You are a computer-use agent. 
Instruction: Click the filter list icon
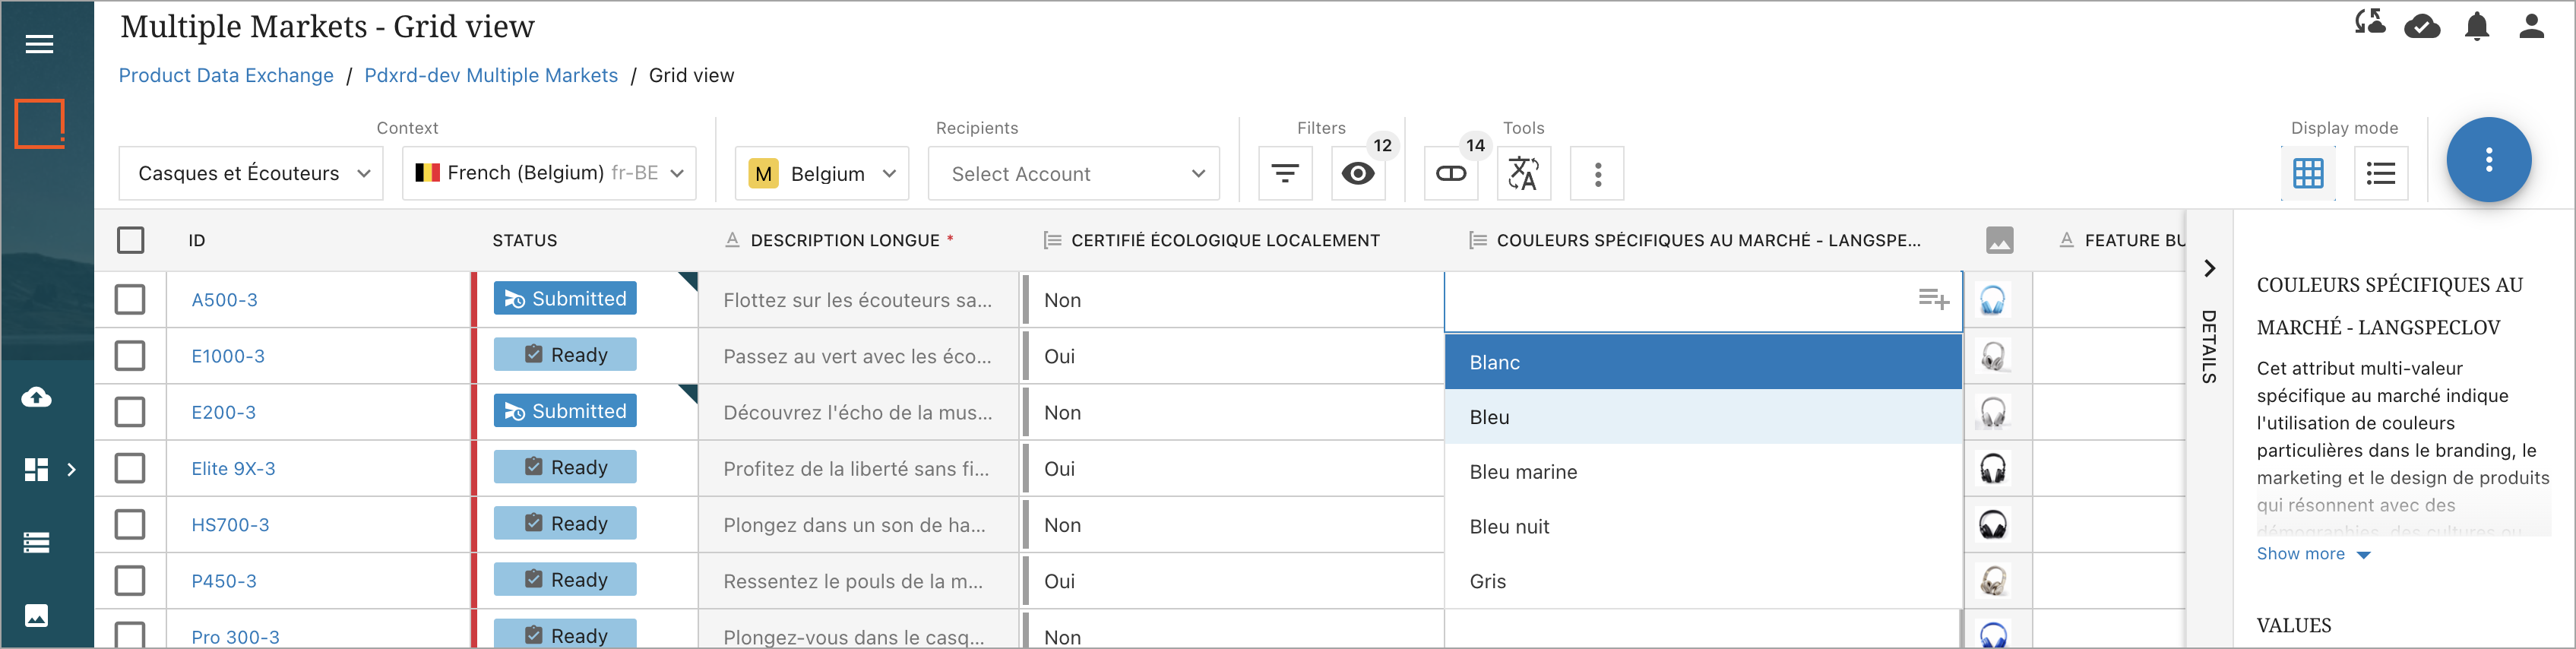(x=1284, y=174)
